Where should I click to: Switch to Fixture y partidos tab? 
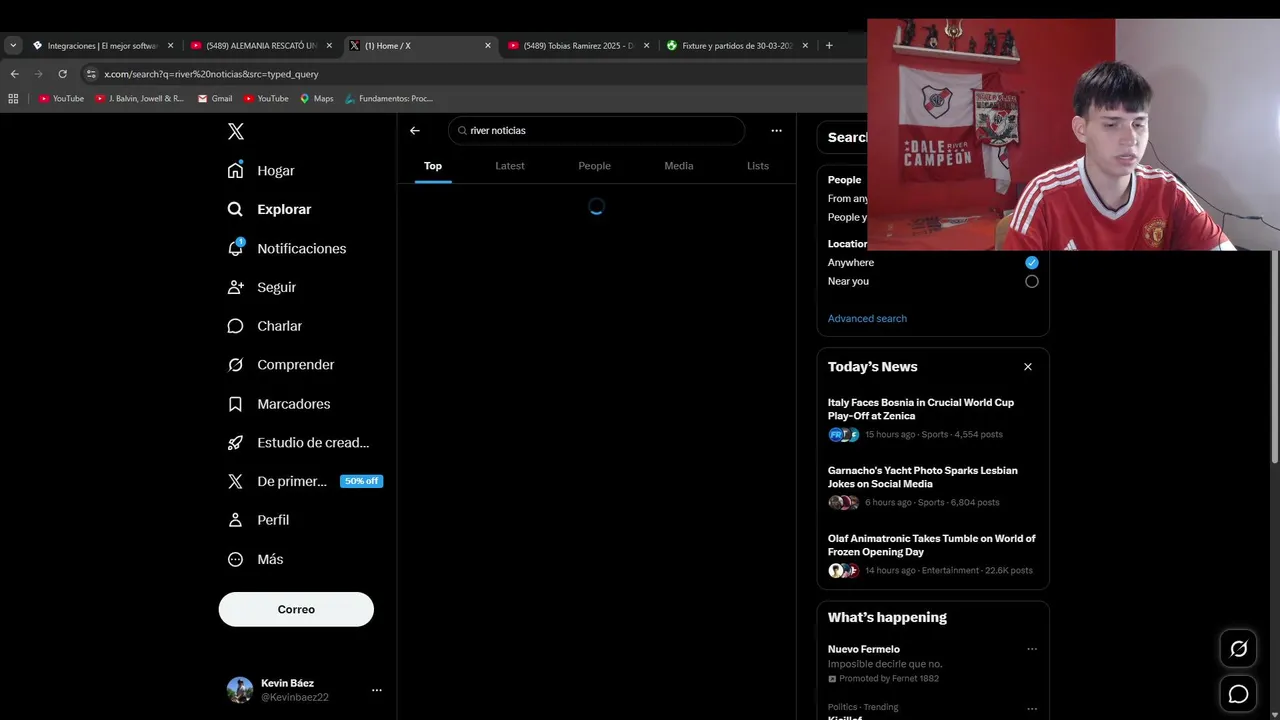[736, 45]
